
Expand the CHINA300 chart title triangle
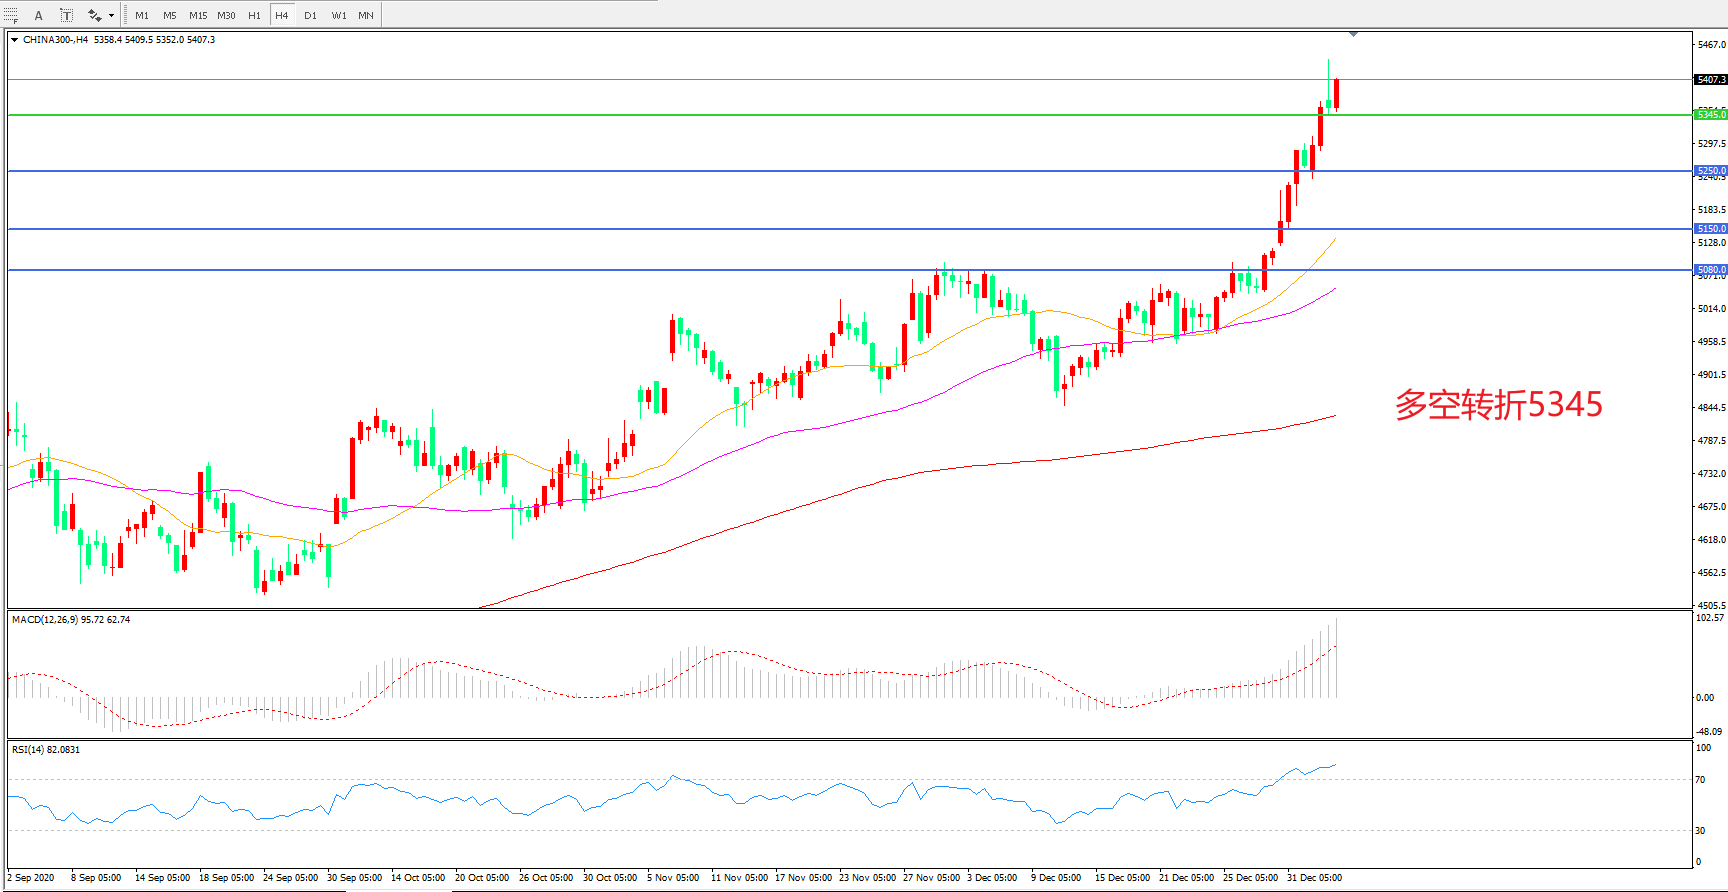click(x=14, y=40)
